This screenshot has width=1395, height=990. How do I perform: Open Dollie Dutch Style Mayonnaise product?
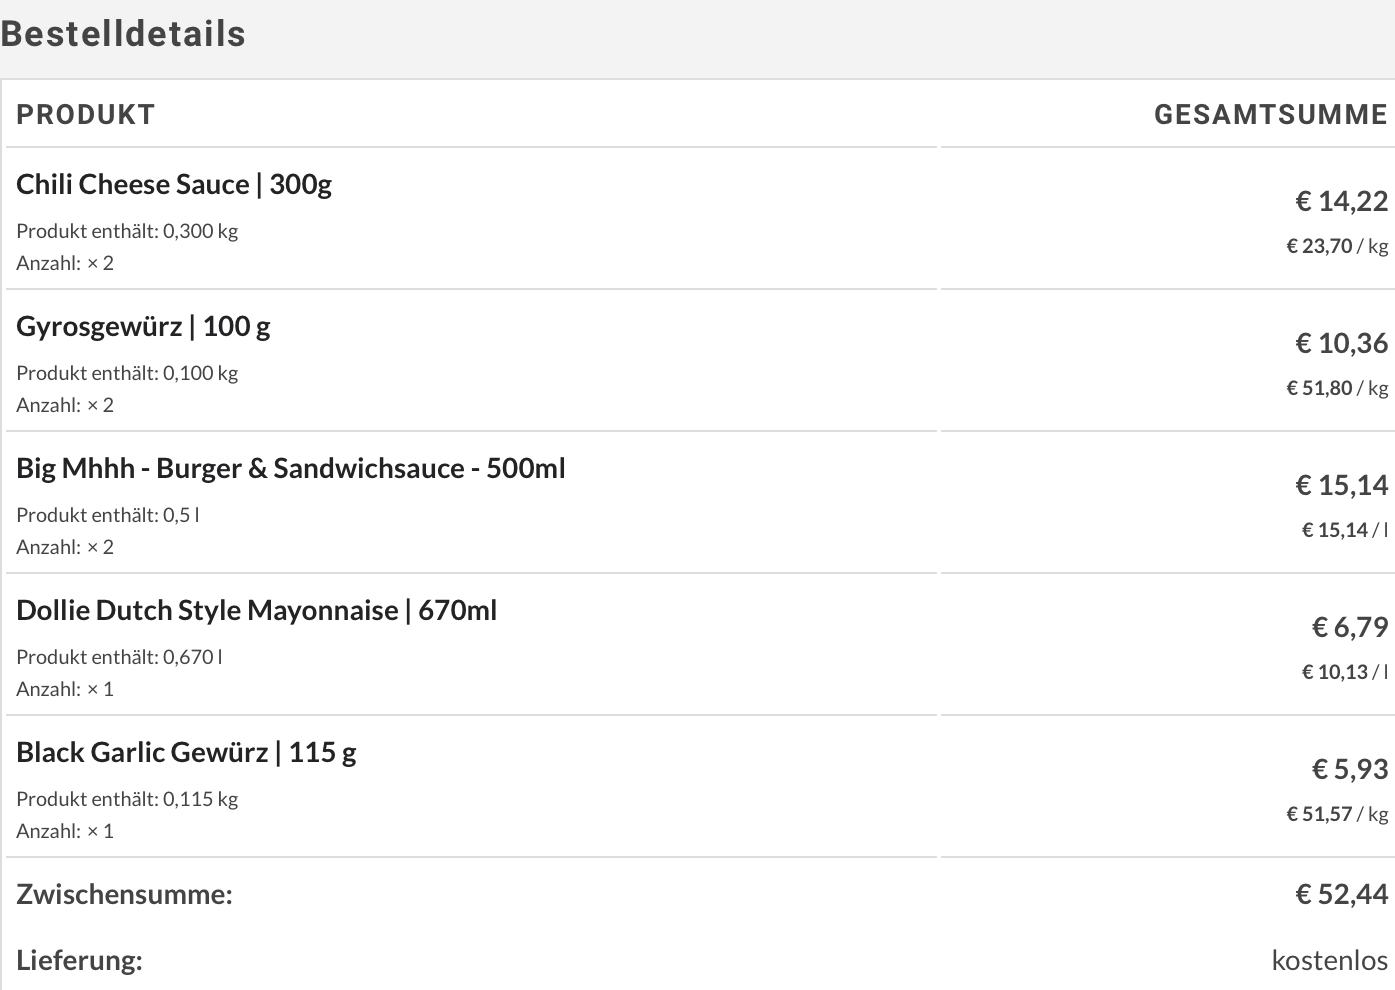(256, 611)
